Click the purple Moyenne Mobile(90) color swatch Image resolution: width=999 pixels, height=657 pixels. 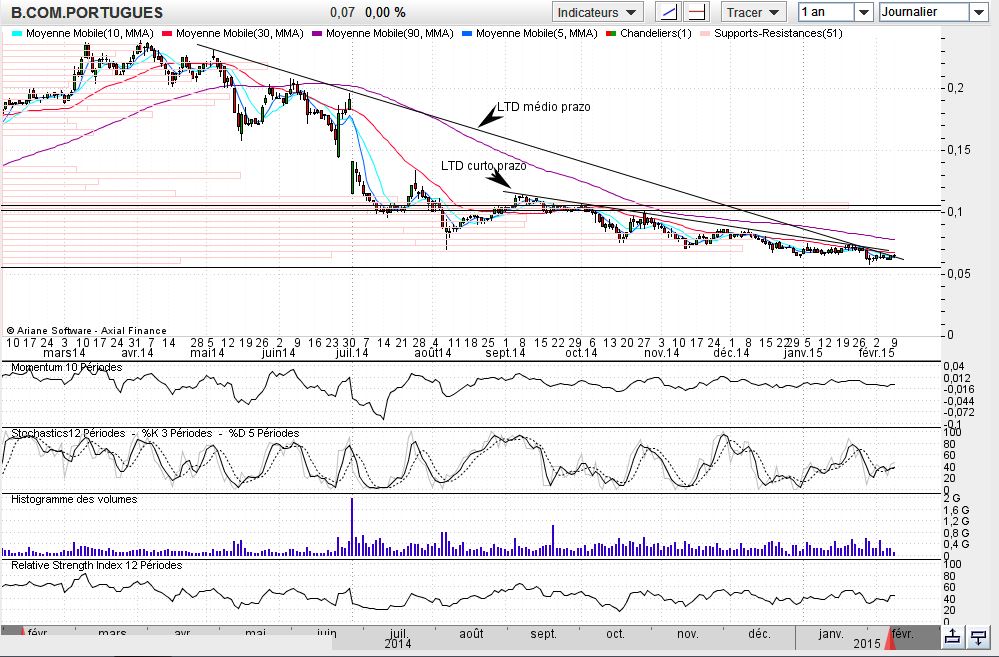pyautogui.click(x=317, y=33)
